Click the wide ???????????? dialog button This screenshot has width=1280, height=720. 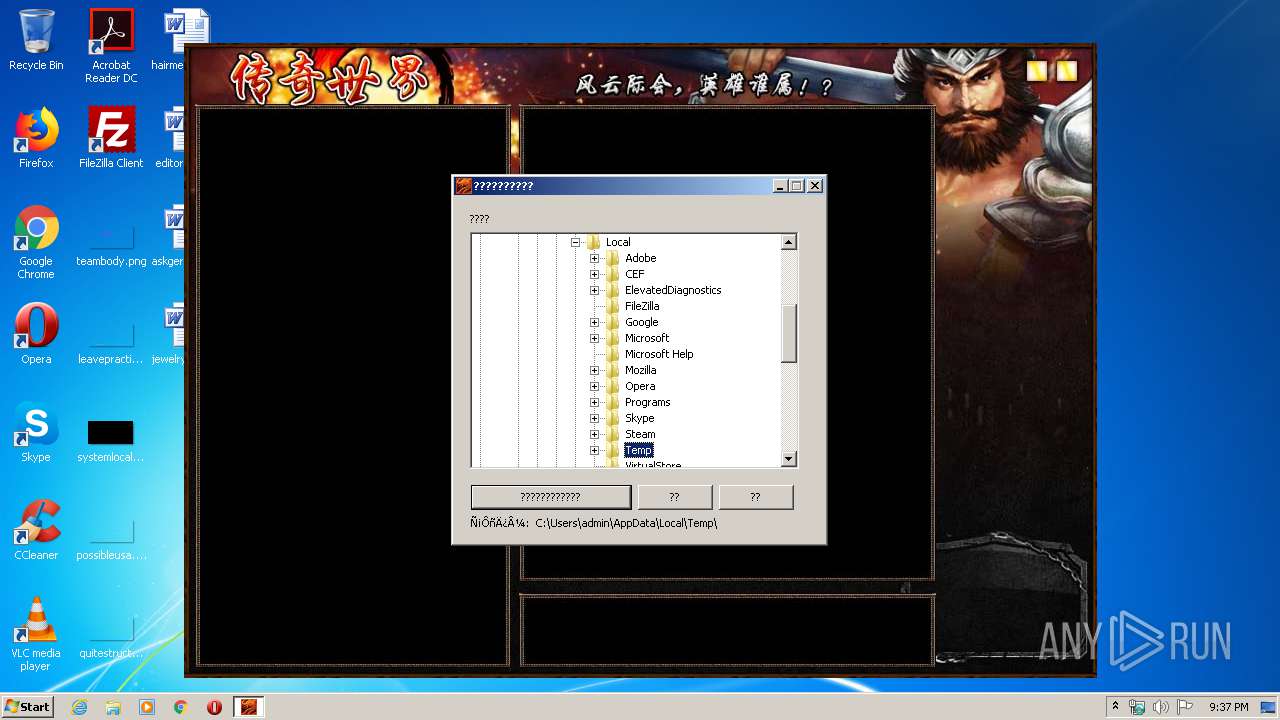point(551,497)
